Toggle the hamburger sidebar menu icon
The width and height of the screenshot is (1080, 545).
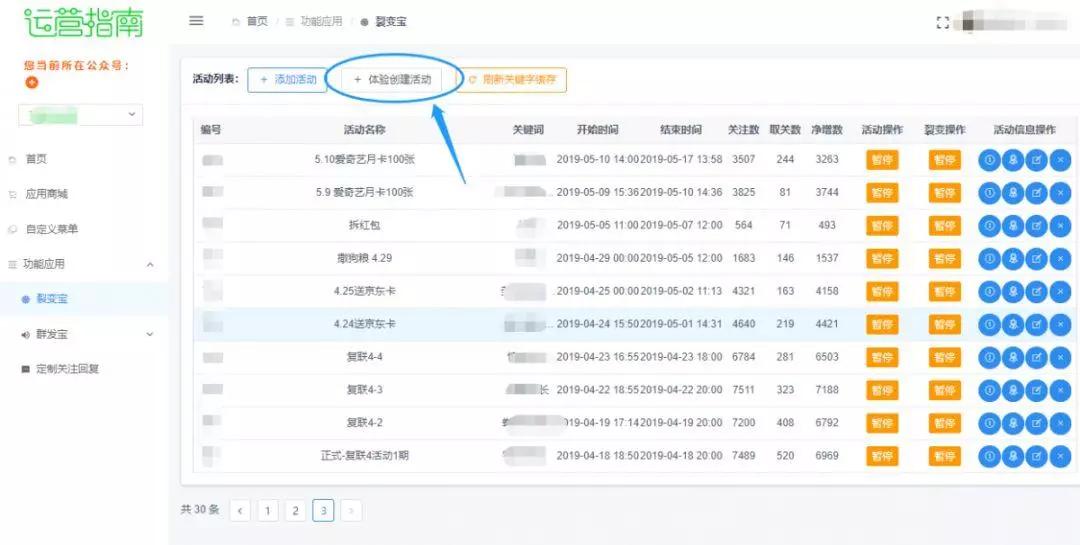tap(196, 21)
